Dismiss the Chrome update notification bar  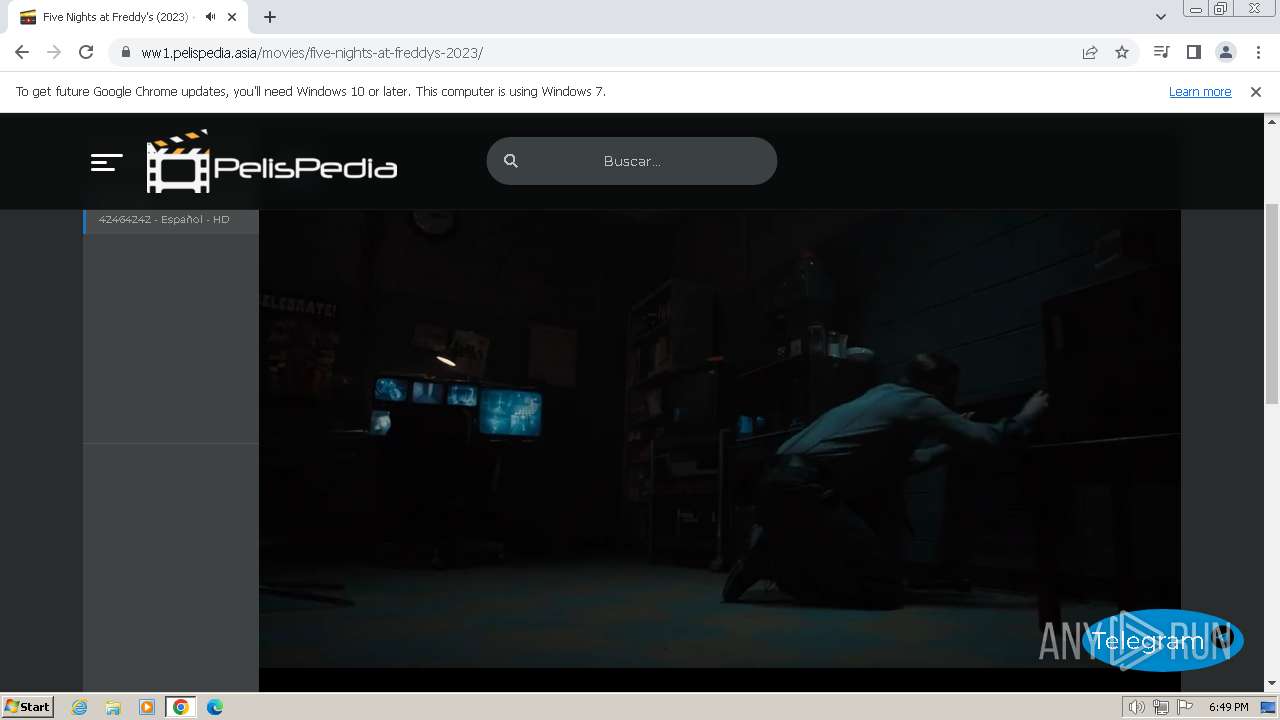point(1256,92)
